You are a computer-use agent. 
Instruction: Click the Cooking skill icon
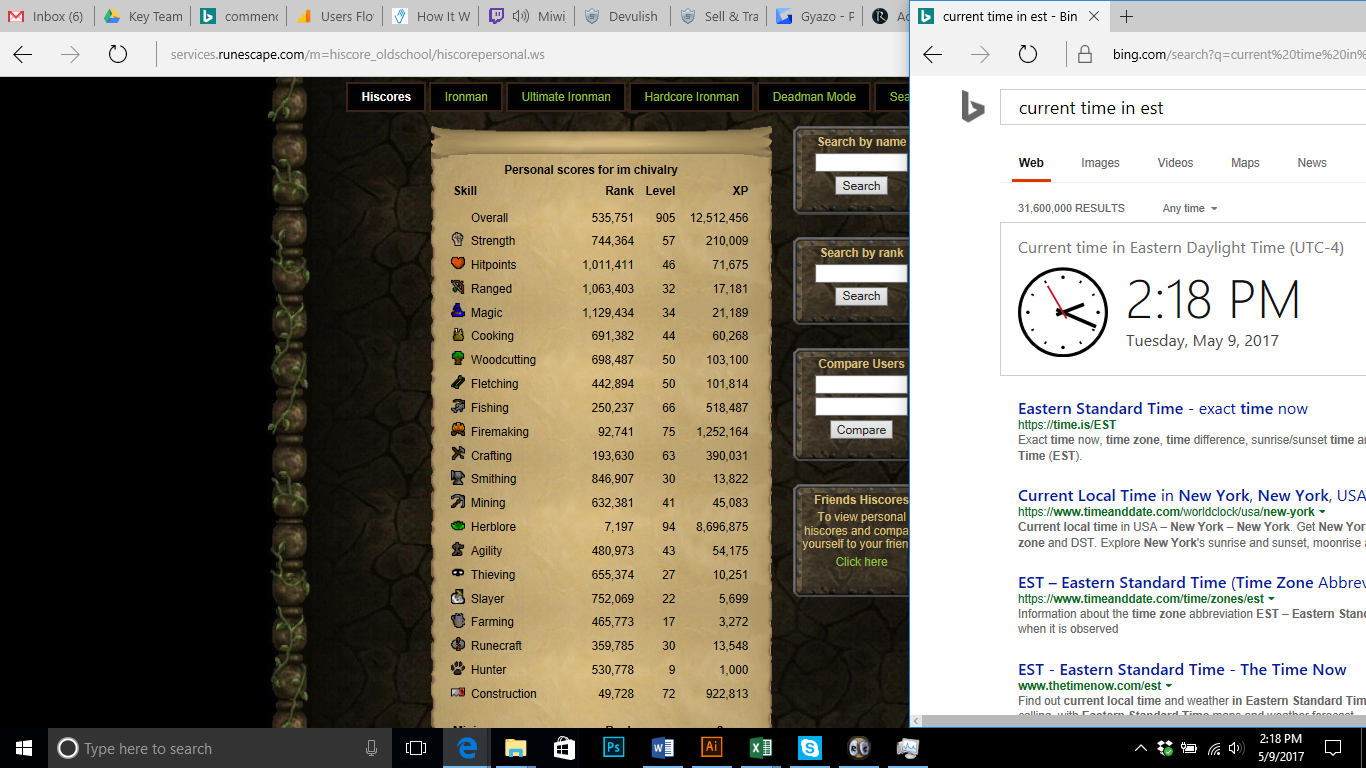458,335
